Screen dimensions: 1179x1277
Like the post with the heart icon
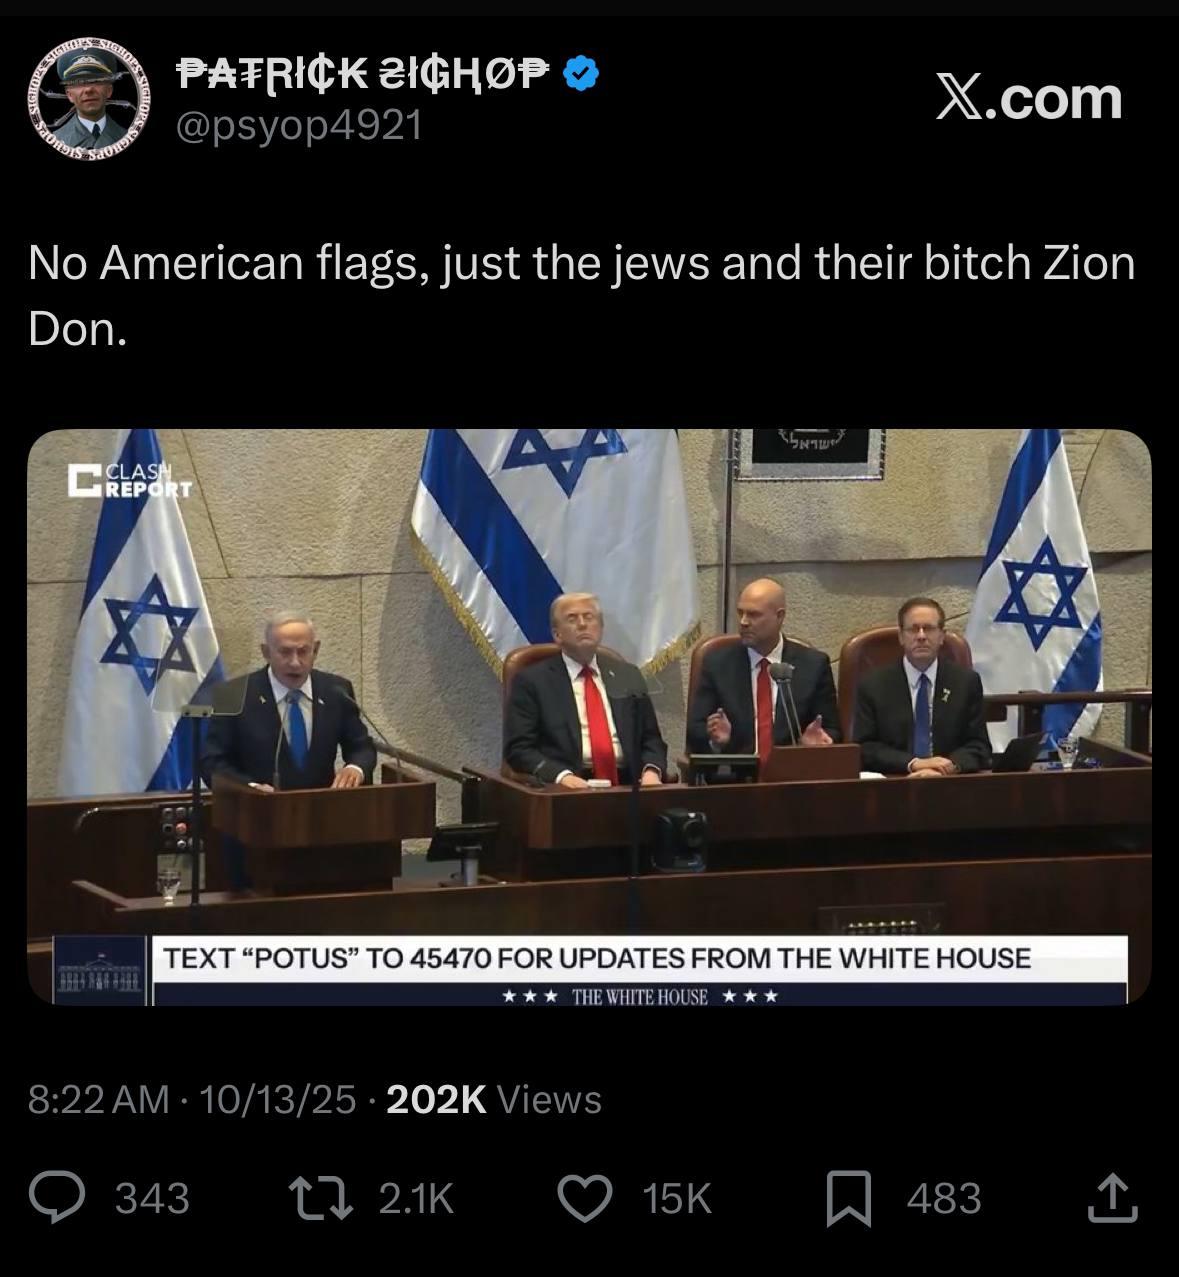(584, 1198)
